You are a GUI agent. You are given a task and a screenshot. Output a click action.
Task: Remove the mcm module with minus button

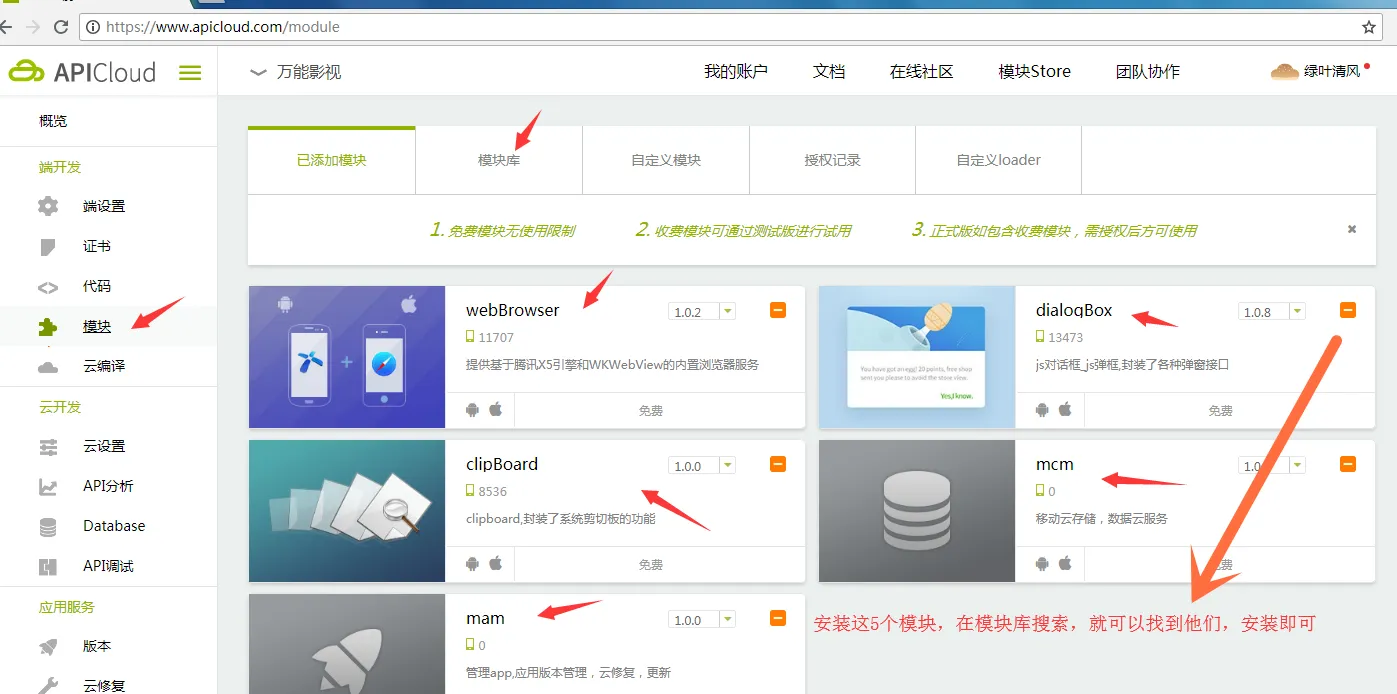click(1347, 464)
